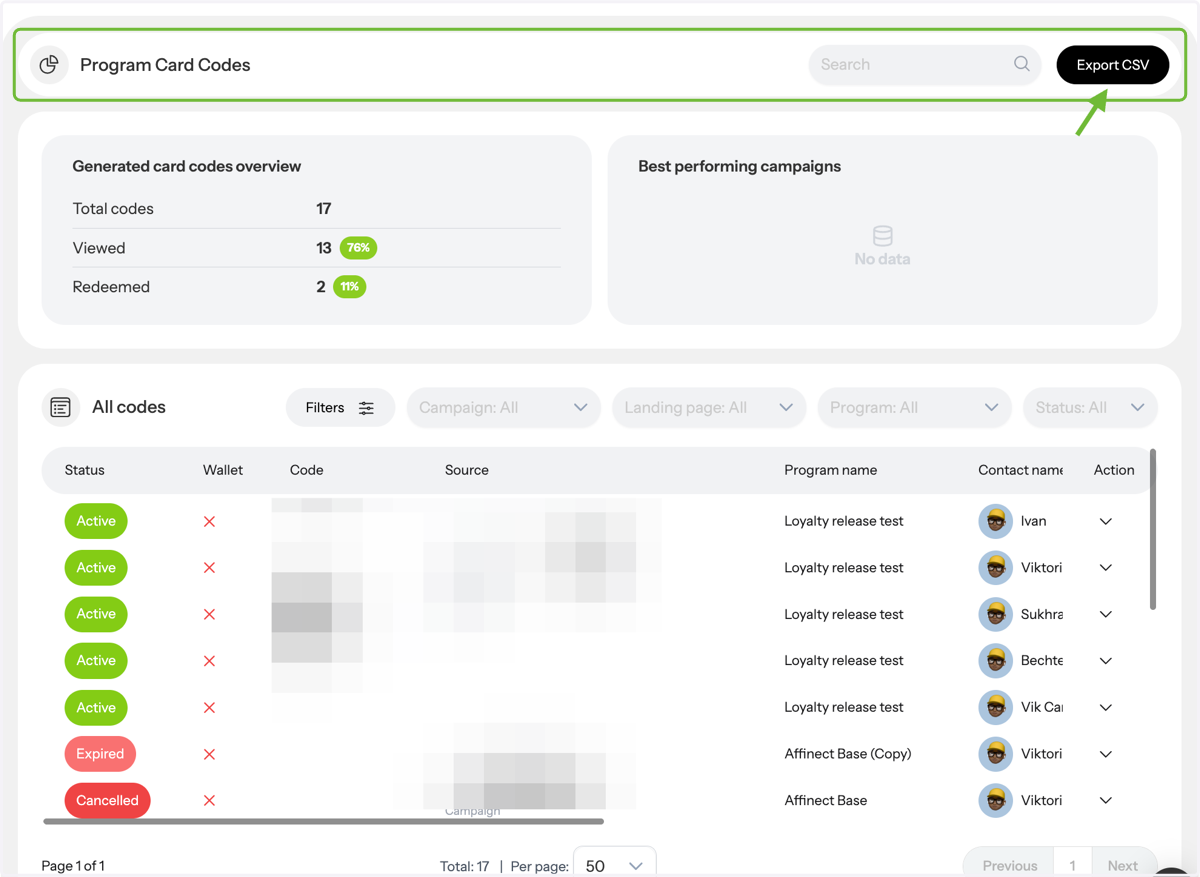Click wallet X icon in Vik Ca row
Image resolution: width=1200 pixels, height=877 pixels.
pos(209,707)
